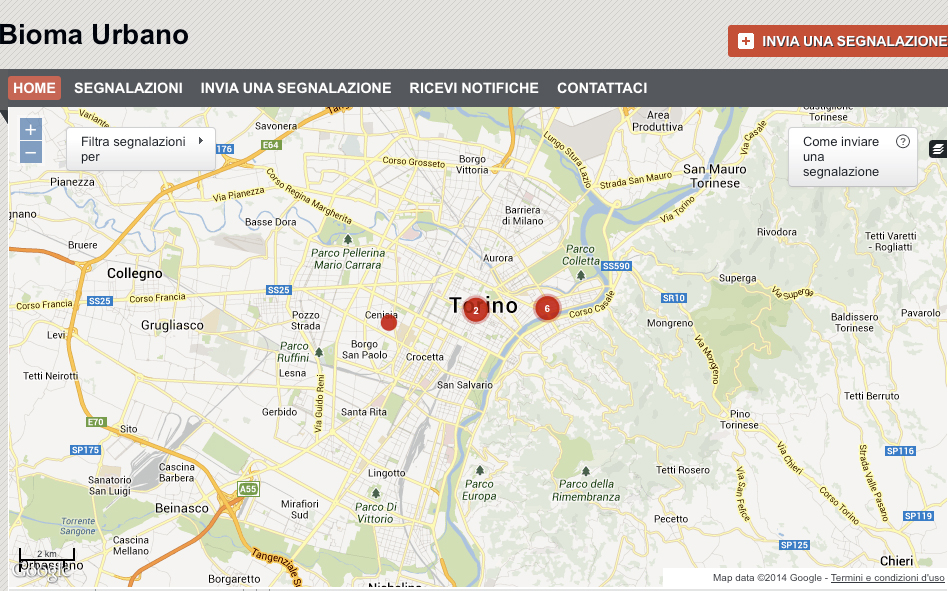This screenshot has width=948, height=591.
Task: Click the Bioma Urbano site title
Action: (x=94, y=34)
